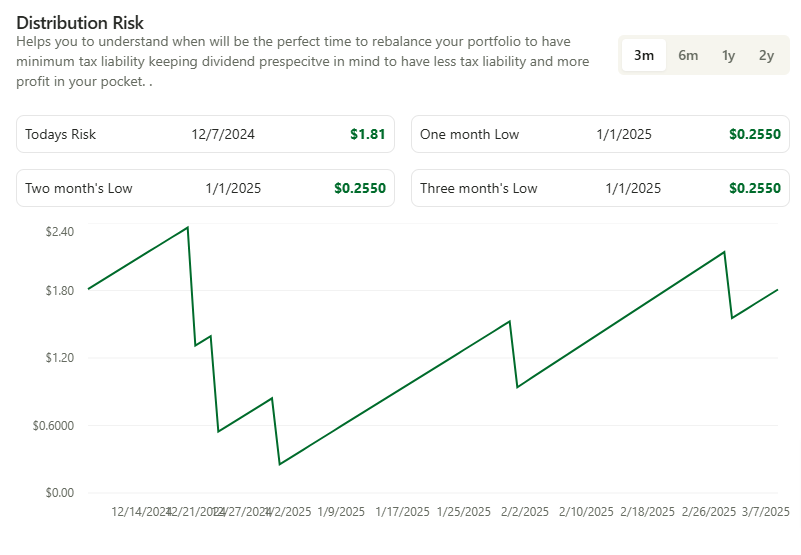Screen dimensions: 801x555
Task: Click the 3/7/2025 x-axis label
Action: coord(765,512)
